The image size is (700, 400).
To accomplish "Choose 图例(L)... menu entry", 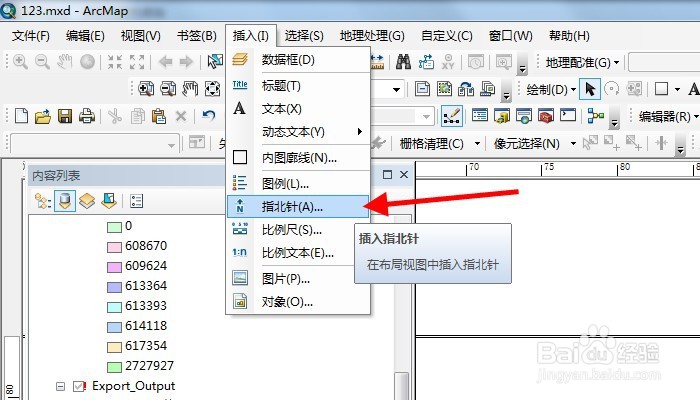I will [298, 183].
